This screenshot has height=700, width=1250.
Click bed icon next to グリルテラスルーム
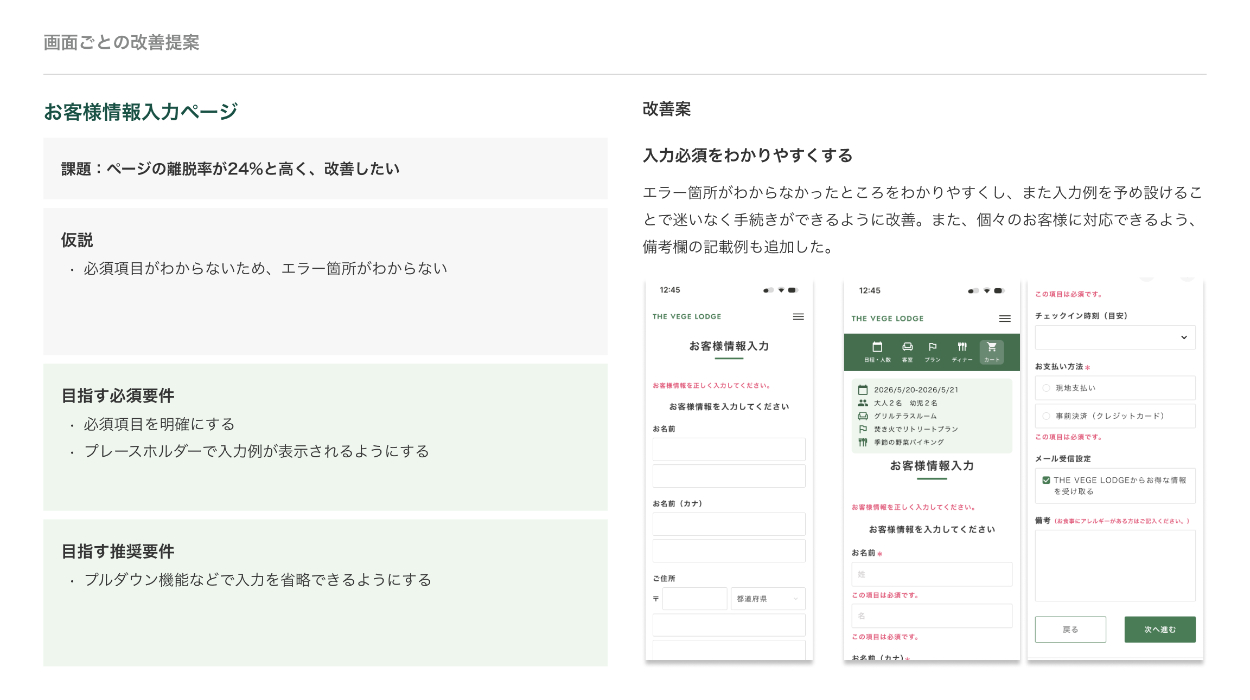pyautogui.click(x=862, y=415)
